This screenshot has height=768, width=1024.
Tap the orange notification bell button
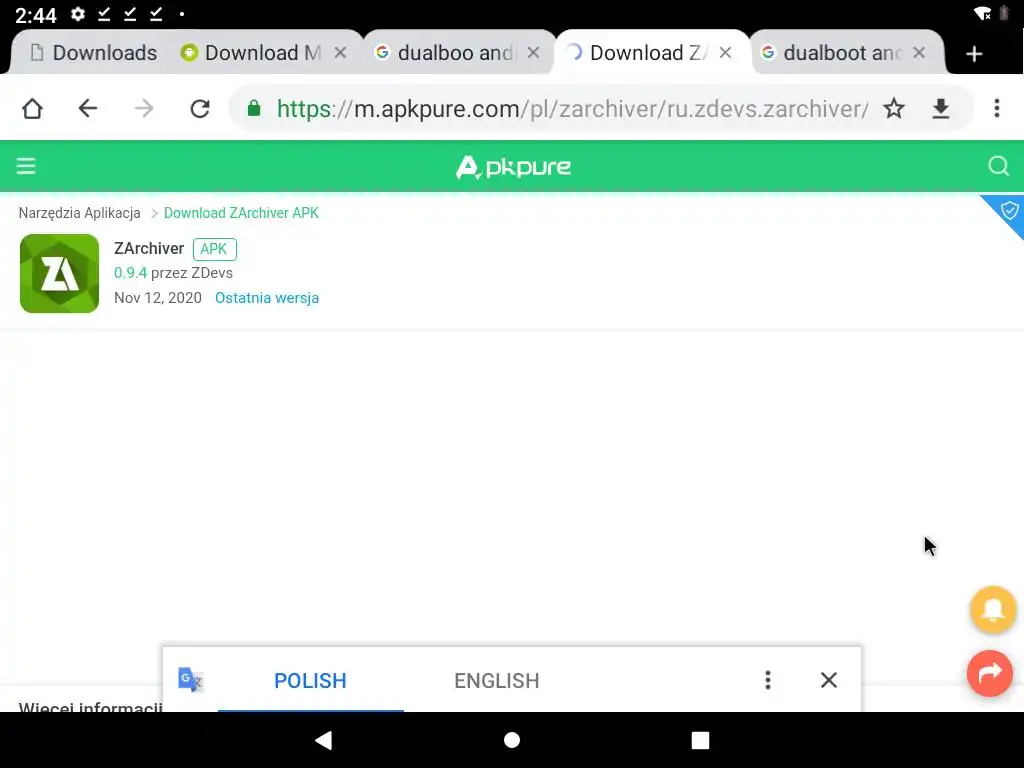(993, 609)
